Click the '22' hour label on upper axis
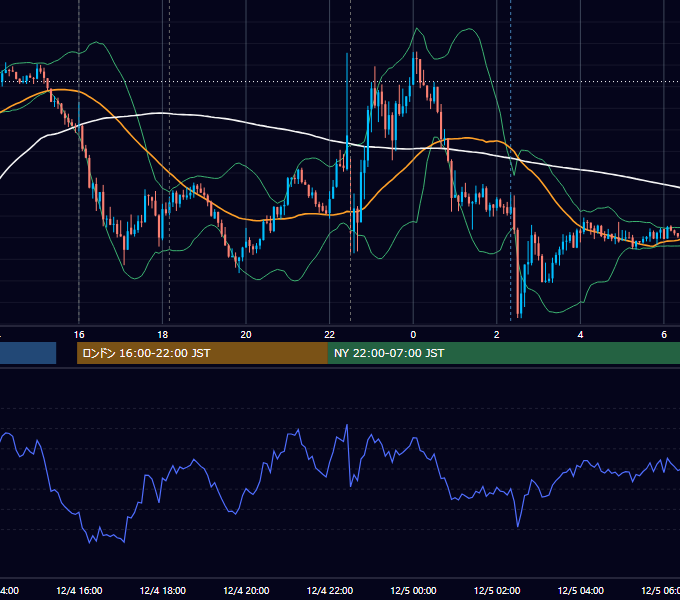 (330, 334)
